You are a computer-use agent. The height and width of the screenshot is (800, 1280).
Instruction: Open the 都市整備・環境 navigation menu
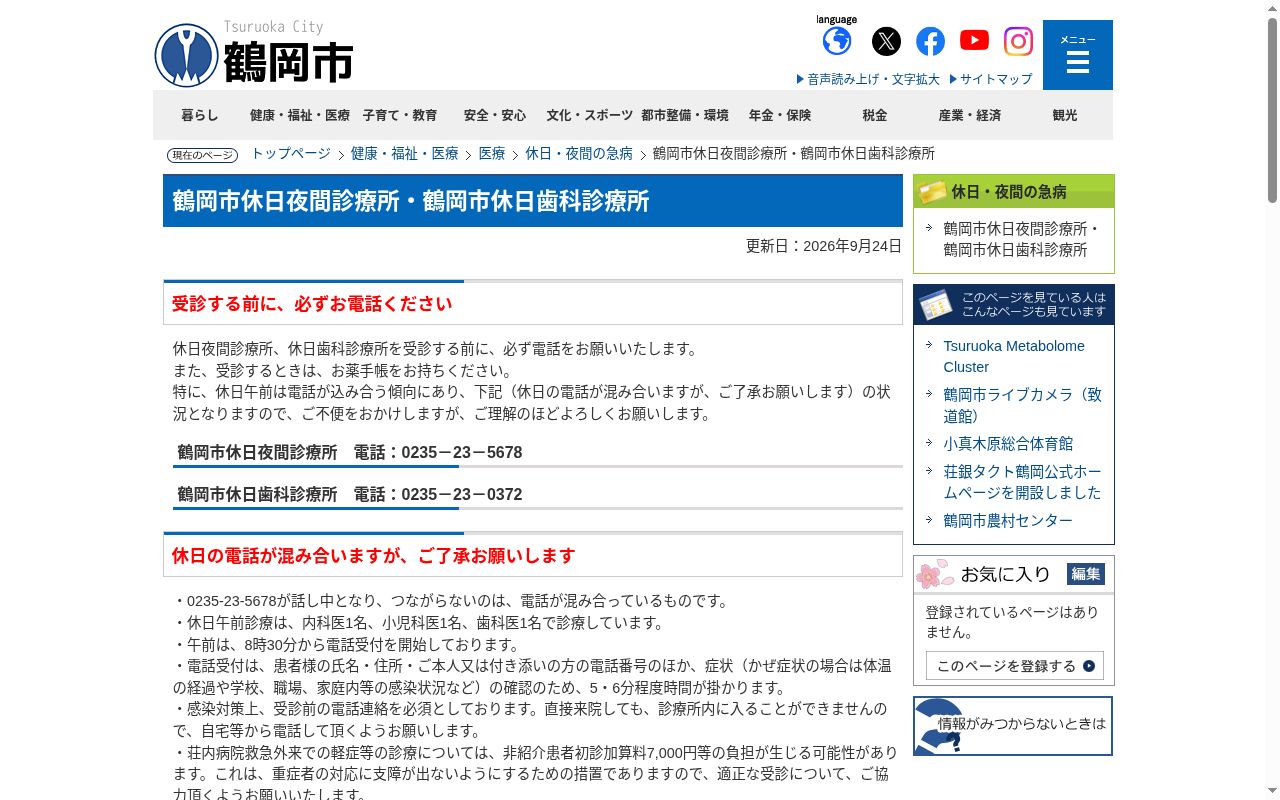point(685,115)
